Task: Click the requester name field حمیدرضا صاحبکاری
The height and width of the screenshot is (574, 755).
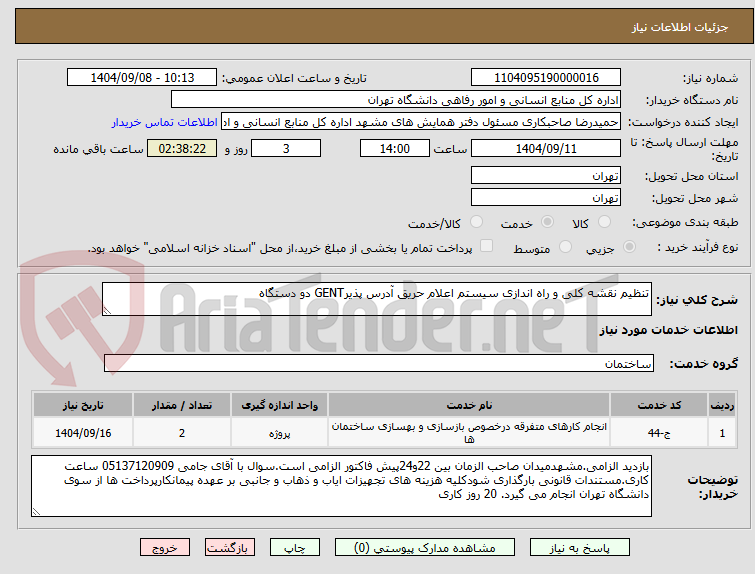Action: 421,122
